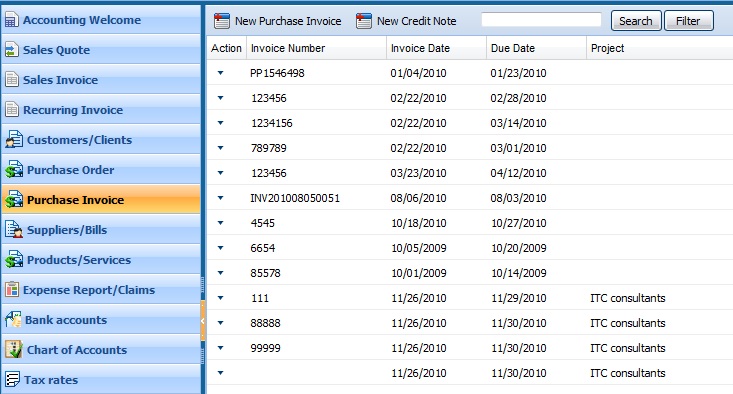The image size is (733, 394).
Task: Click the New Purchase Invoice toolbar icon
Action: click(222, 21)
